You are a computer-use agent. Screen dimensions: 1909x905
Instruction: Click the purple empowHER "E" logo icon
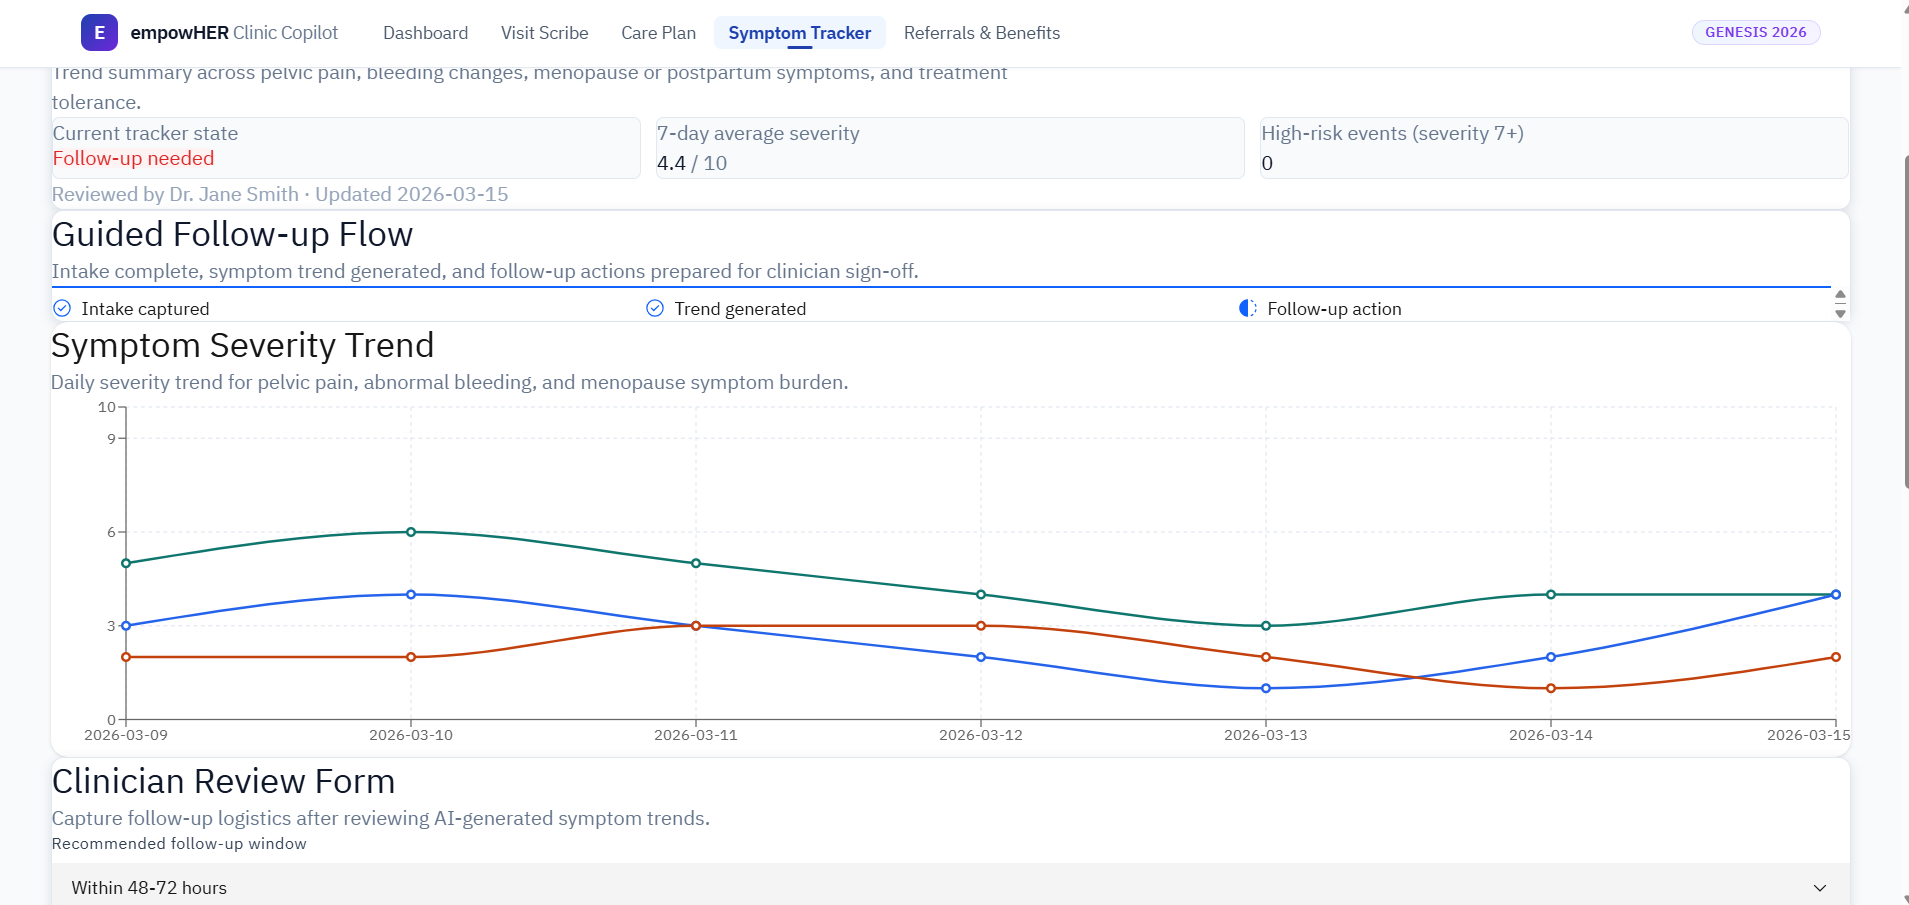[x=99, y=33]
